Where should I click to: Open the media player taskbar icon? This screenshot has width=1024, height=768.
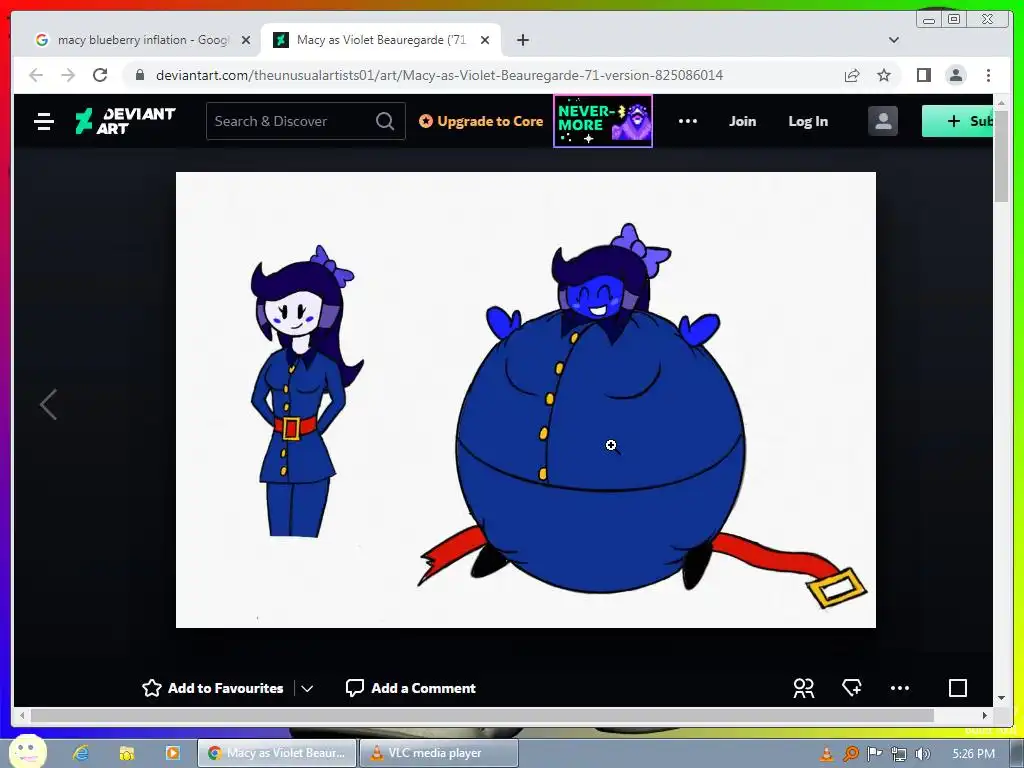(172, 753)
